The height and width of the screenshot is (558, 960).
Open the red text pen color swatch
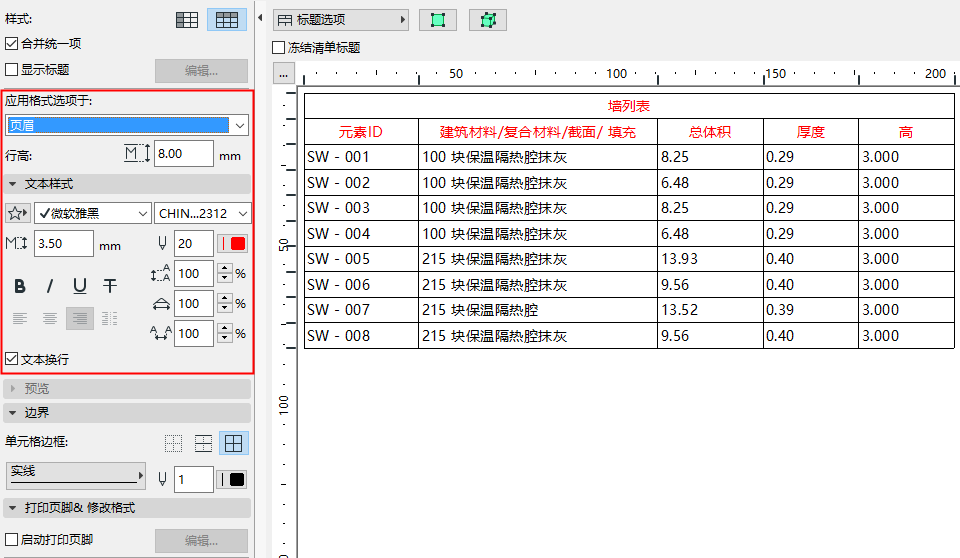click(x=232, y=243)
